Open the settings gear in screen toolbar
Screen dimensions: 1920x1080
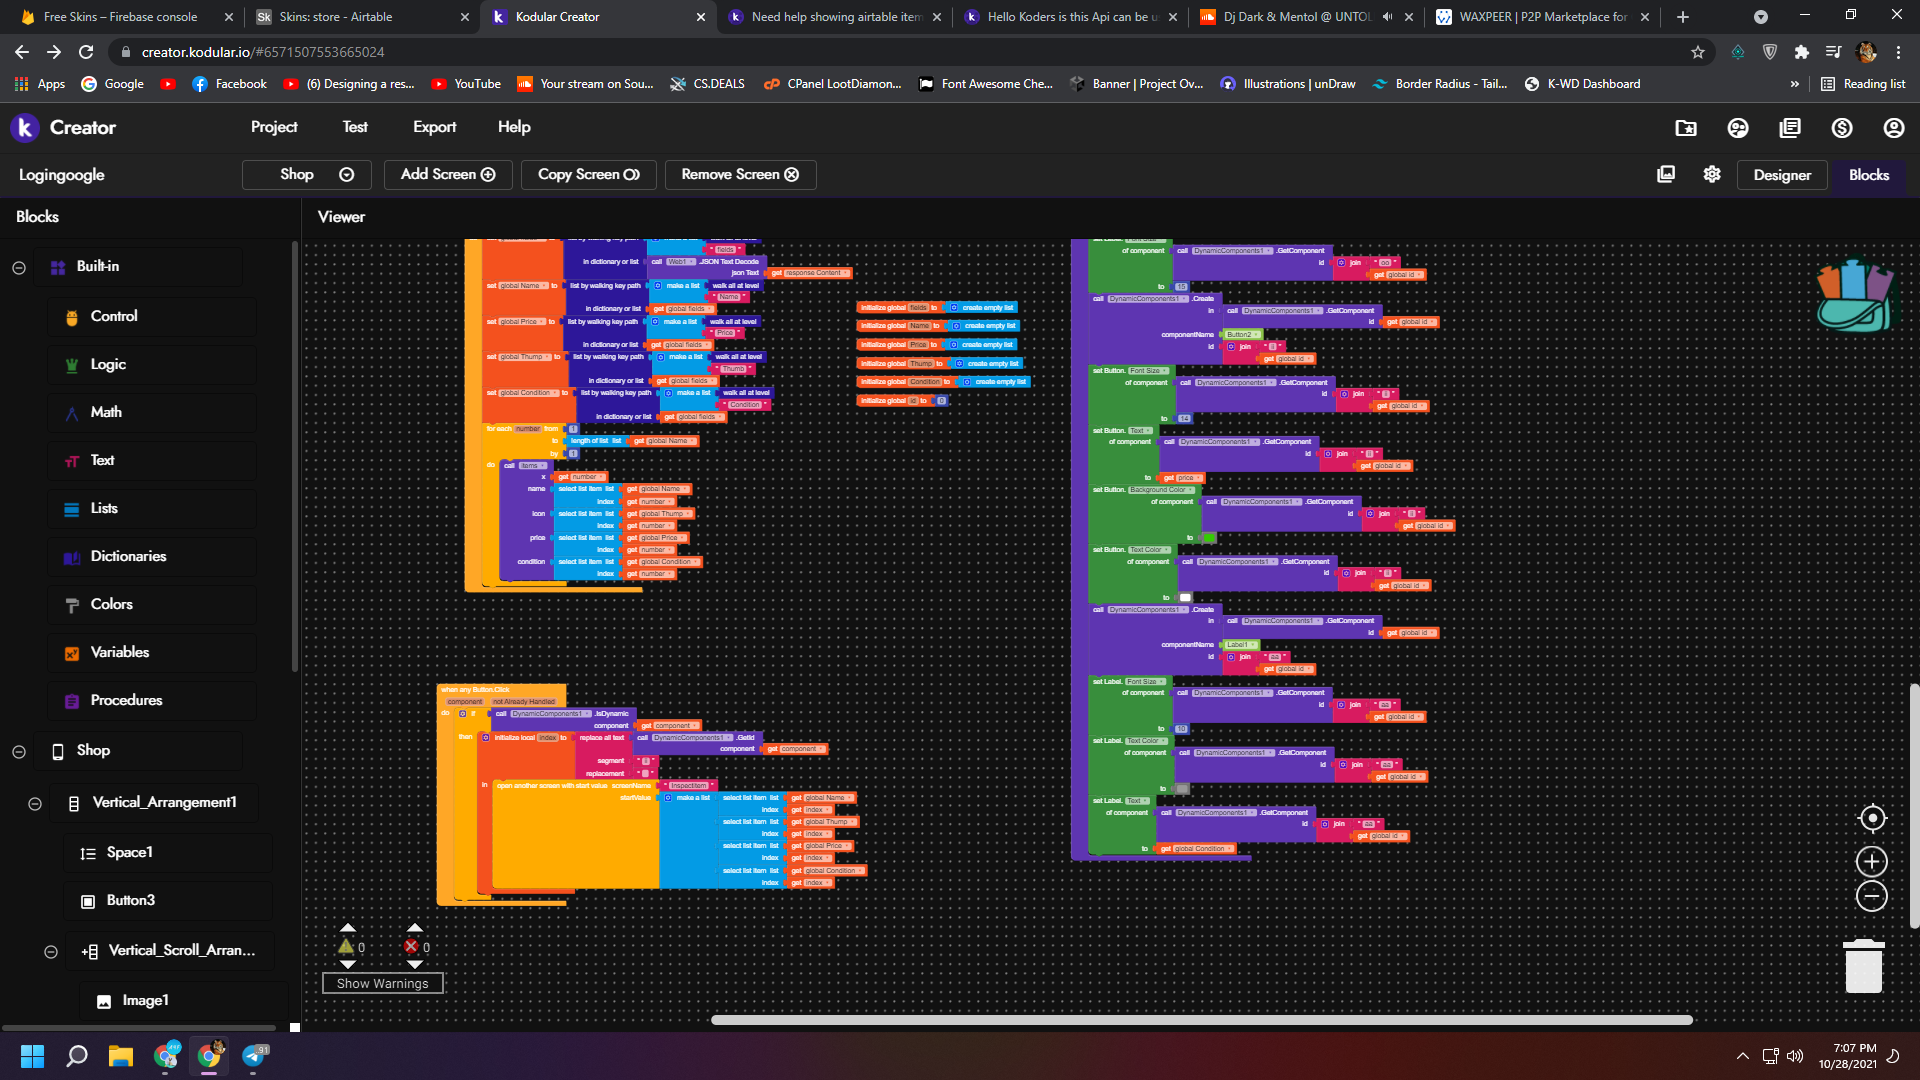(x=1712, y=174)
